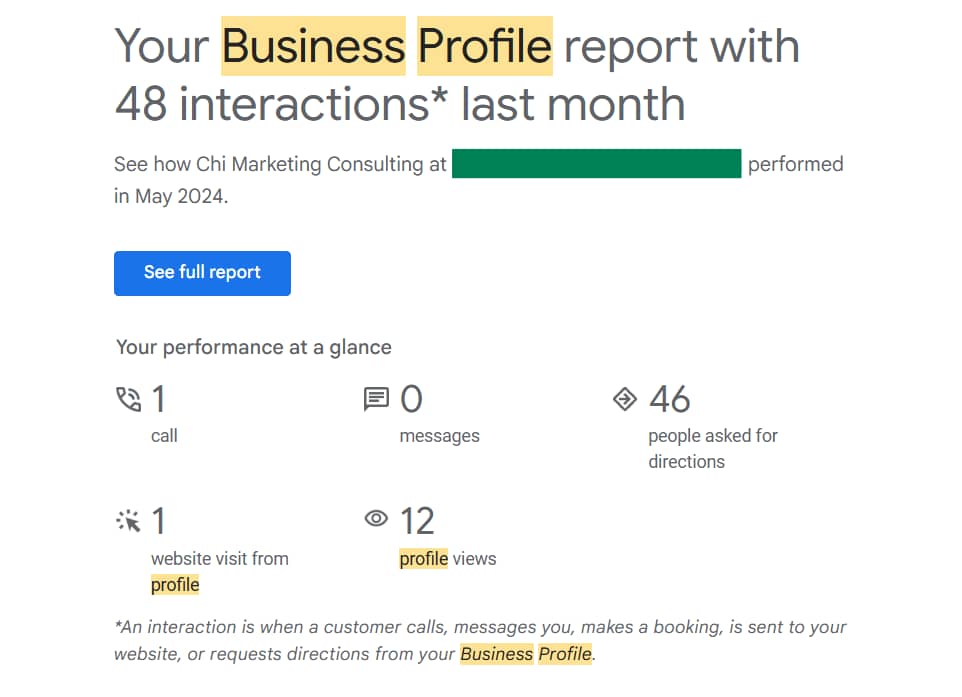Viewport: 962px width, 697px height.
Task: Click highlighted 'Business Profile' in the footnote
Action: click(526, 654)
